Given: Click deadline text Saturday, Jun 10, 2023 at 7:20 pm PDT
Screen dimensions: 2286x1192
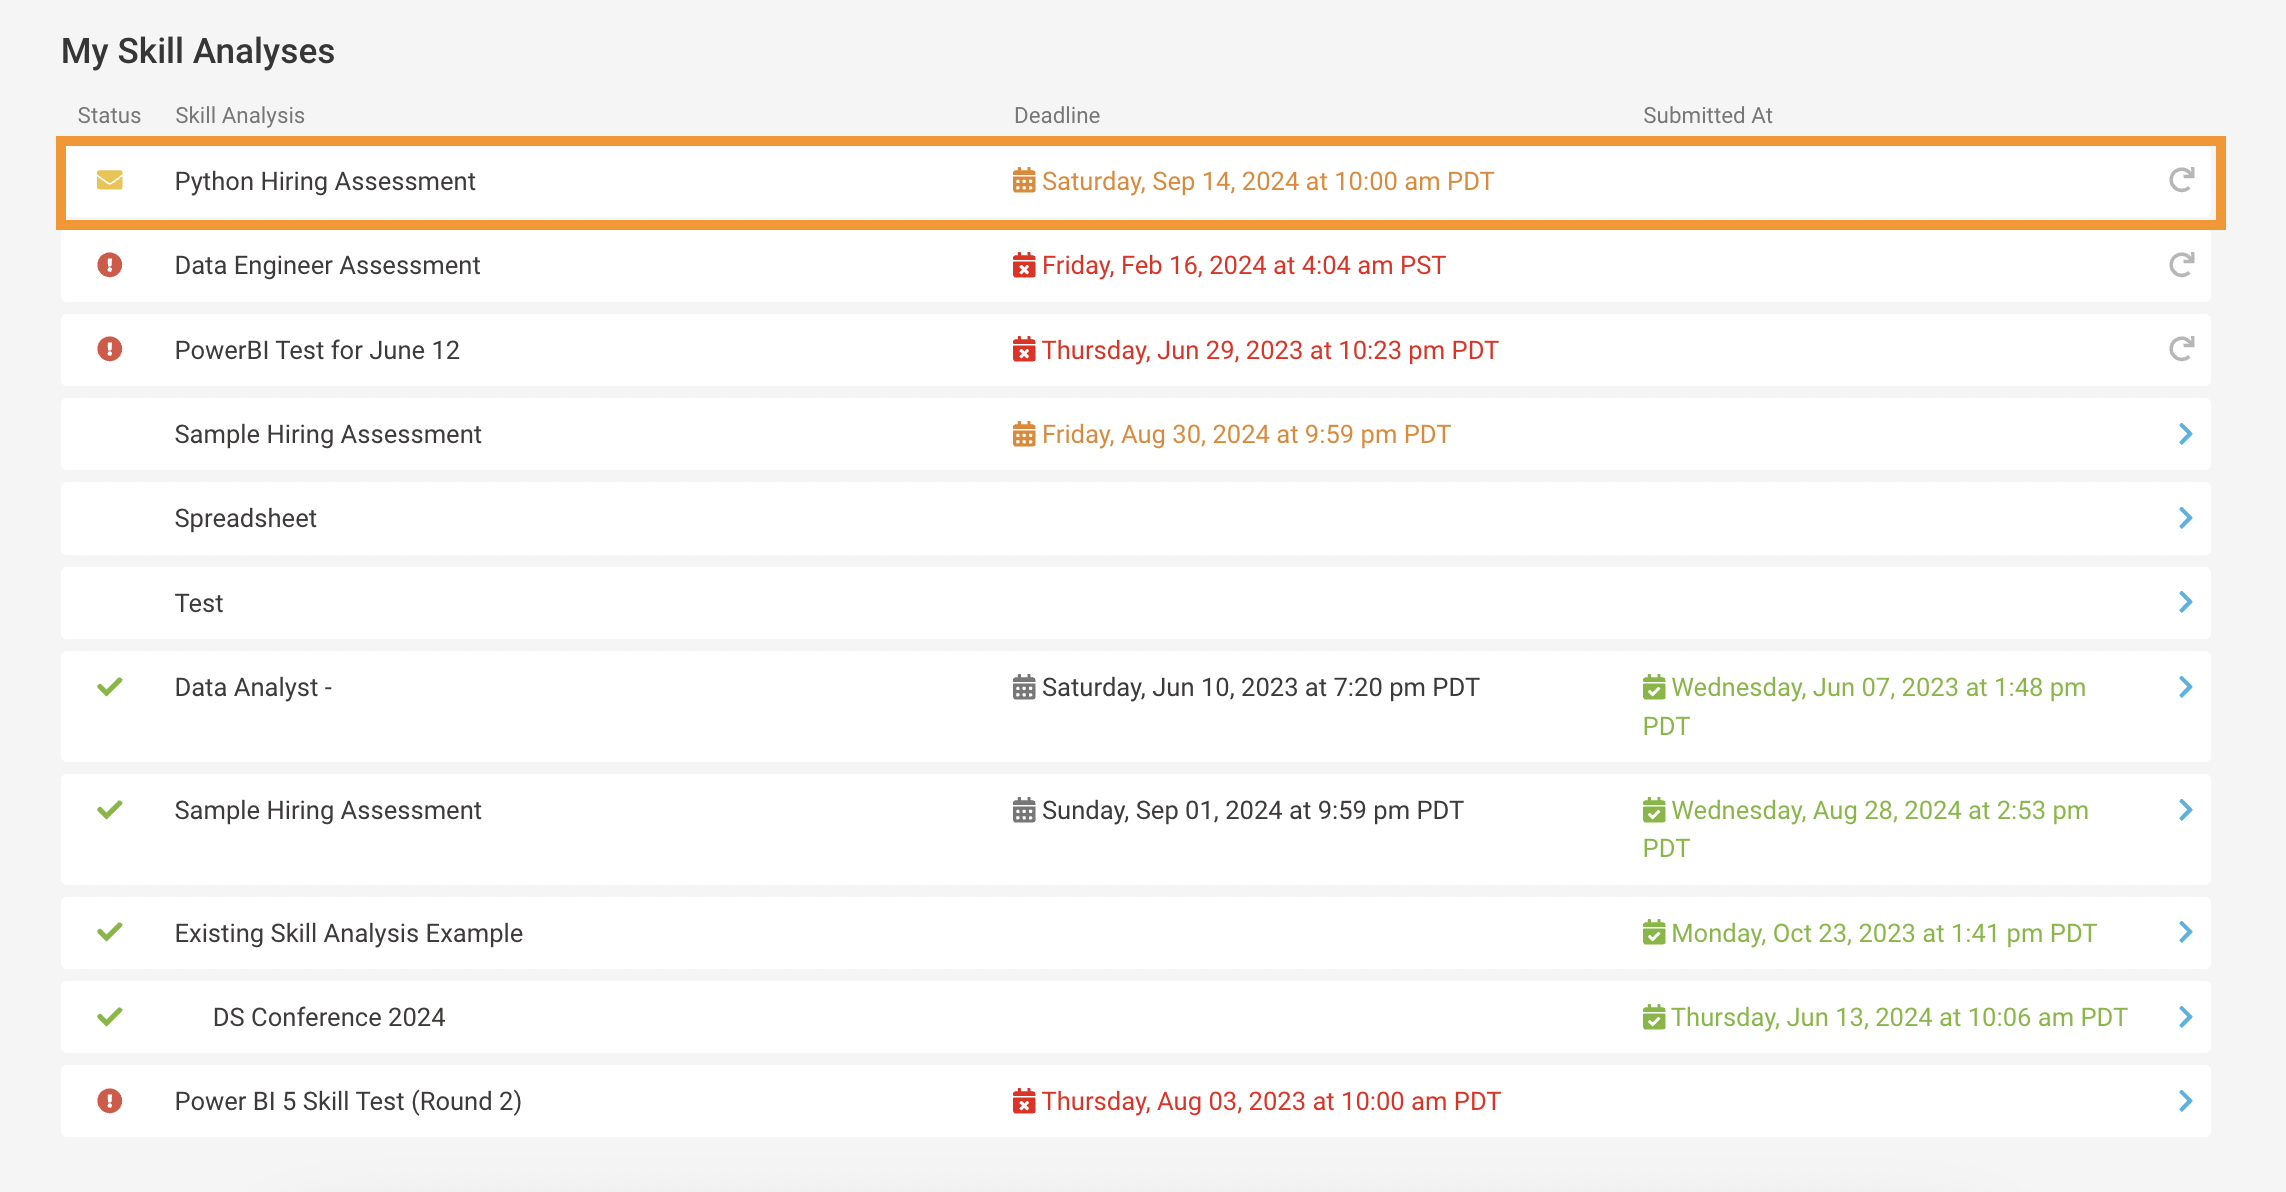Looking at the screenshot, I should click(1261, 687).
